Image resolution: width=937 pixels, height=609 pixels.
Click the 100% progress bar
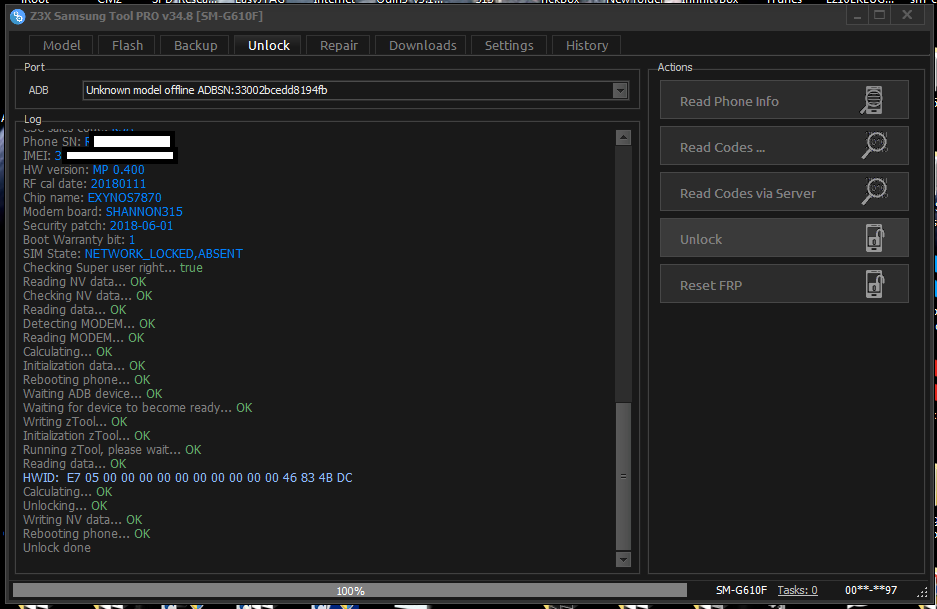coord(350,590)
